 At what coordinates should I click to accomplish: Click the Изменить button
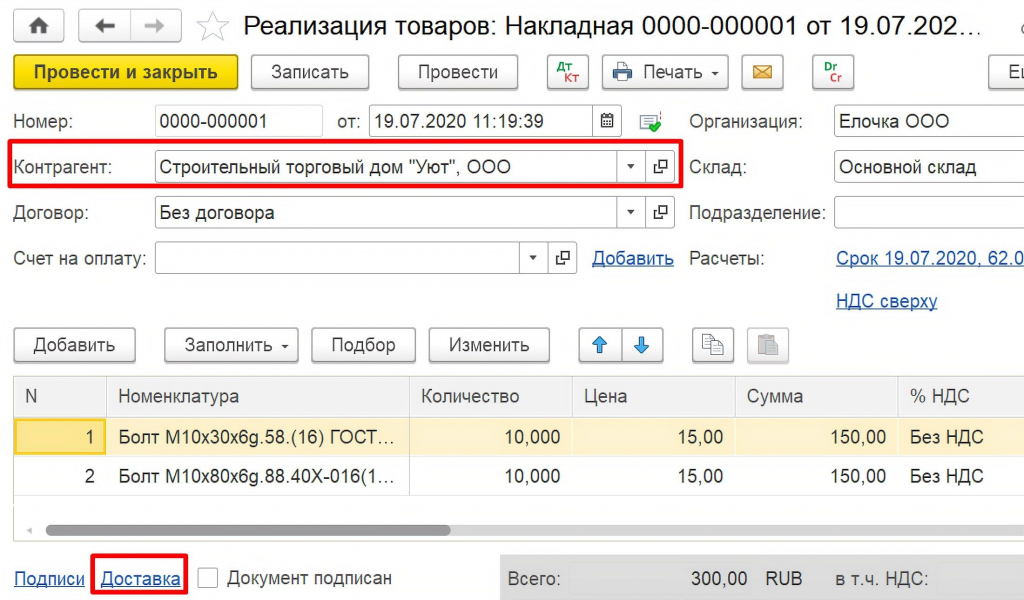[x=488, y=345]
